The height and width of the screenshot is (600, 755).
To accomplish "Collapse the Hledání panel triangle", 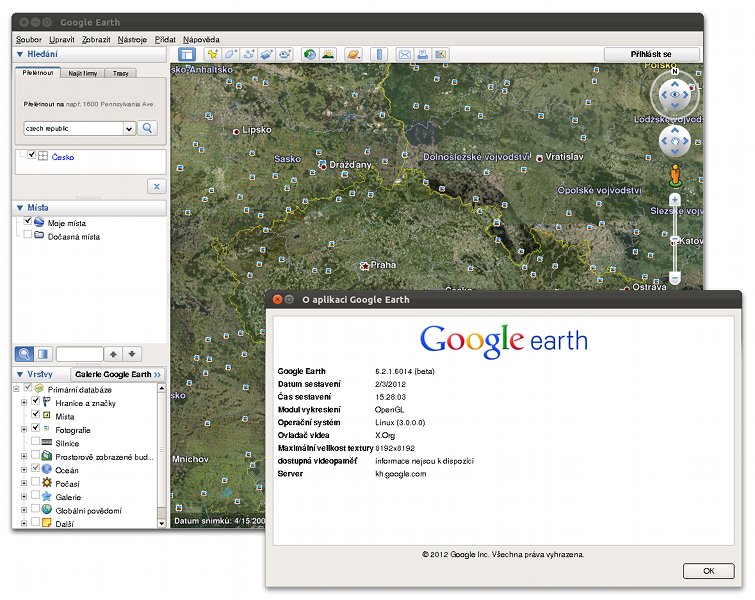I will pos(20,54).
